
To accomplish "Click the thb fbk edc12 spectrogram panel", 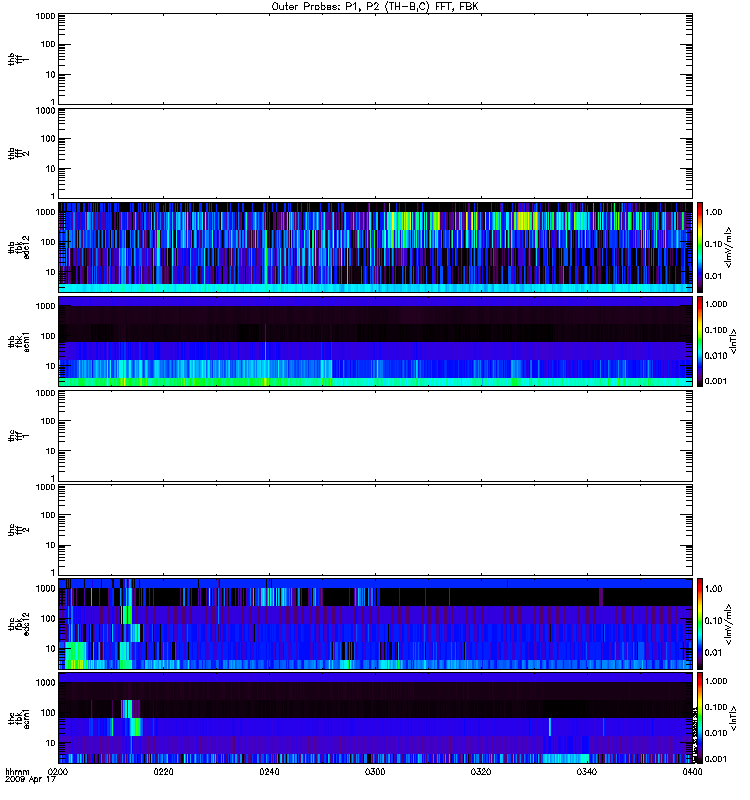I will pyautogui.click(x=375, y=247).
